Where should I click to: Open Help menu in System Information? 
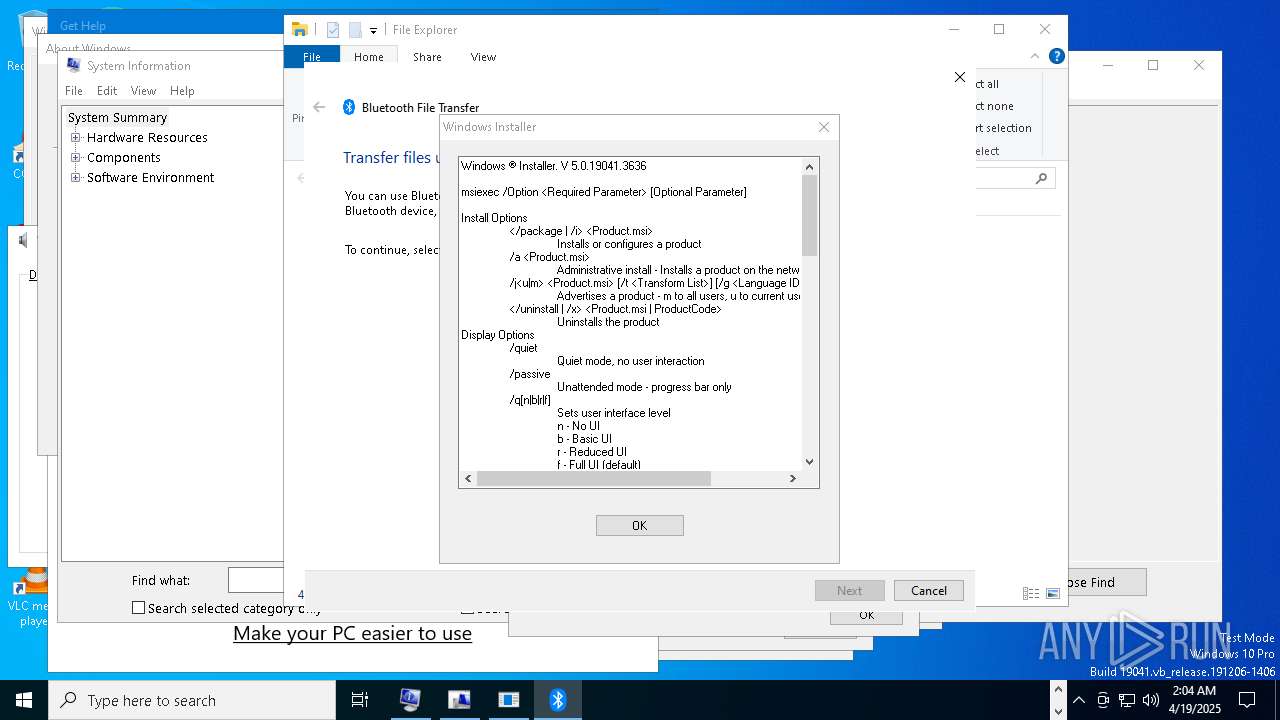[182, 90]
